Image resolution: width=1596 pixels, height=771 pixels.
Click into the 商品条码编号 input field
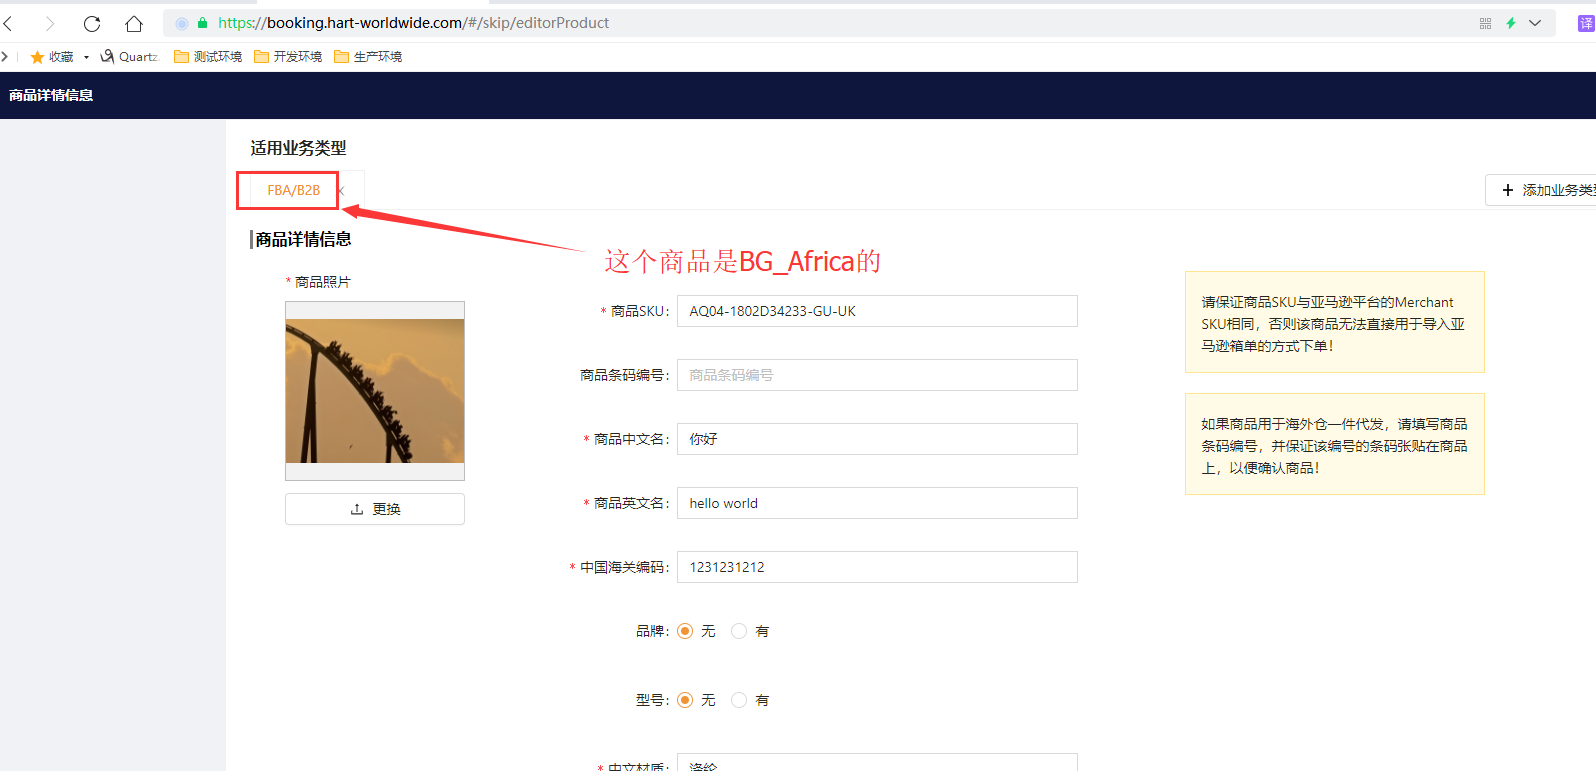pos(876,375)
